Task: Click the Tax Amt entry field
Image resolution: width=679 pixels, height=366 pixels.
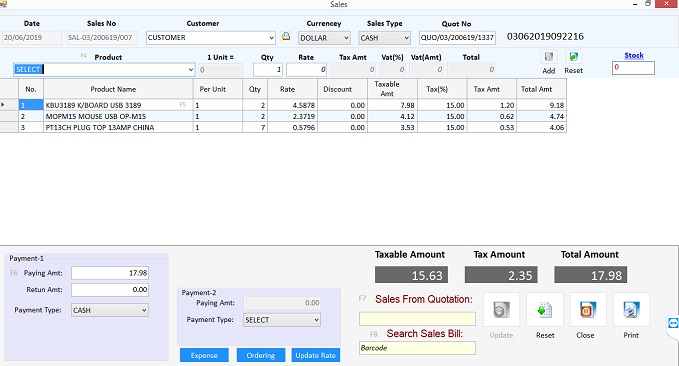Action: pyautogui.click(x=353, y=69)
